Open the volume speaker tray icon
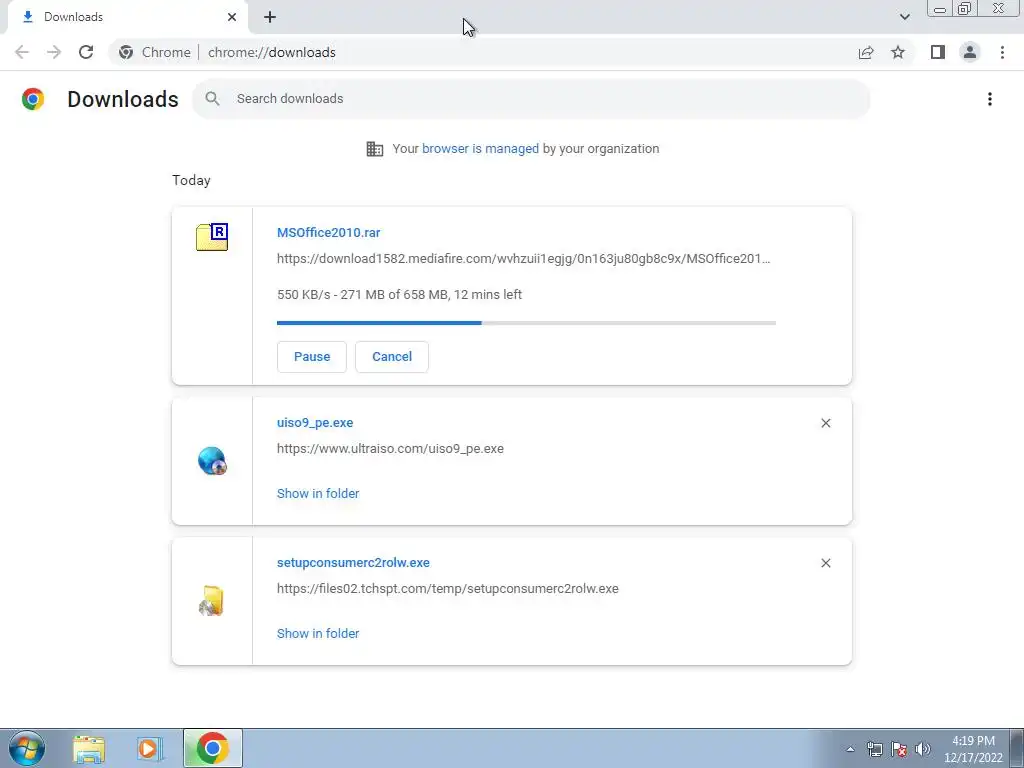 pyautogui.click(x=923, y=750)
